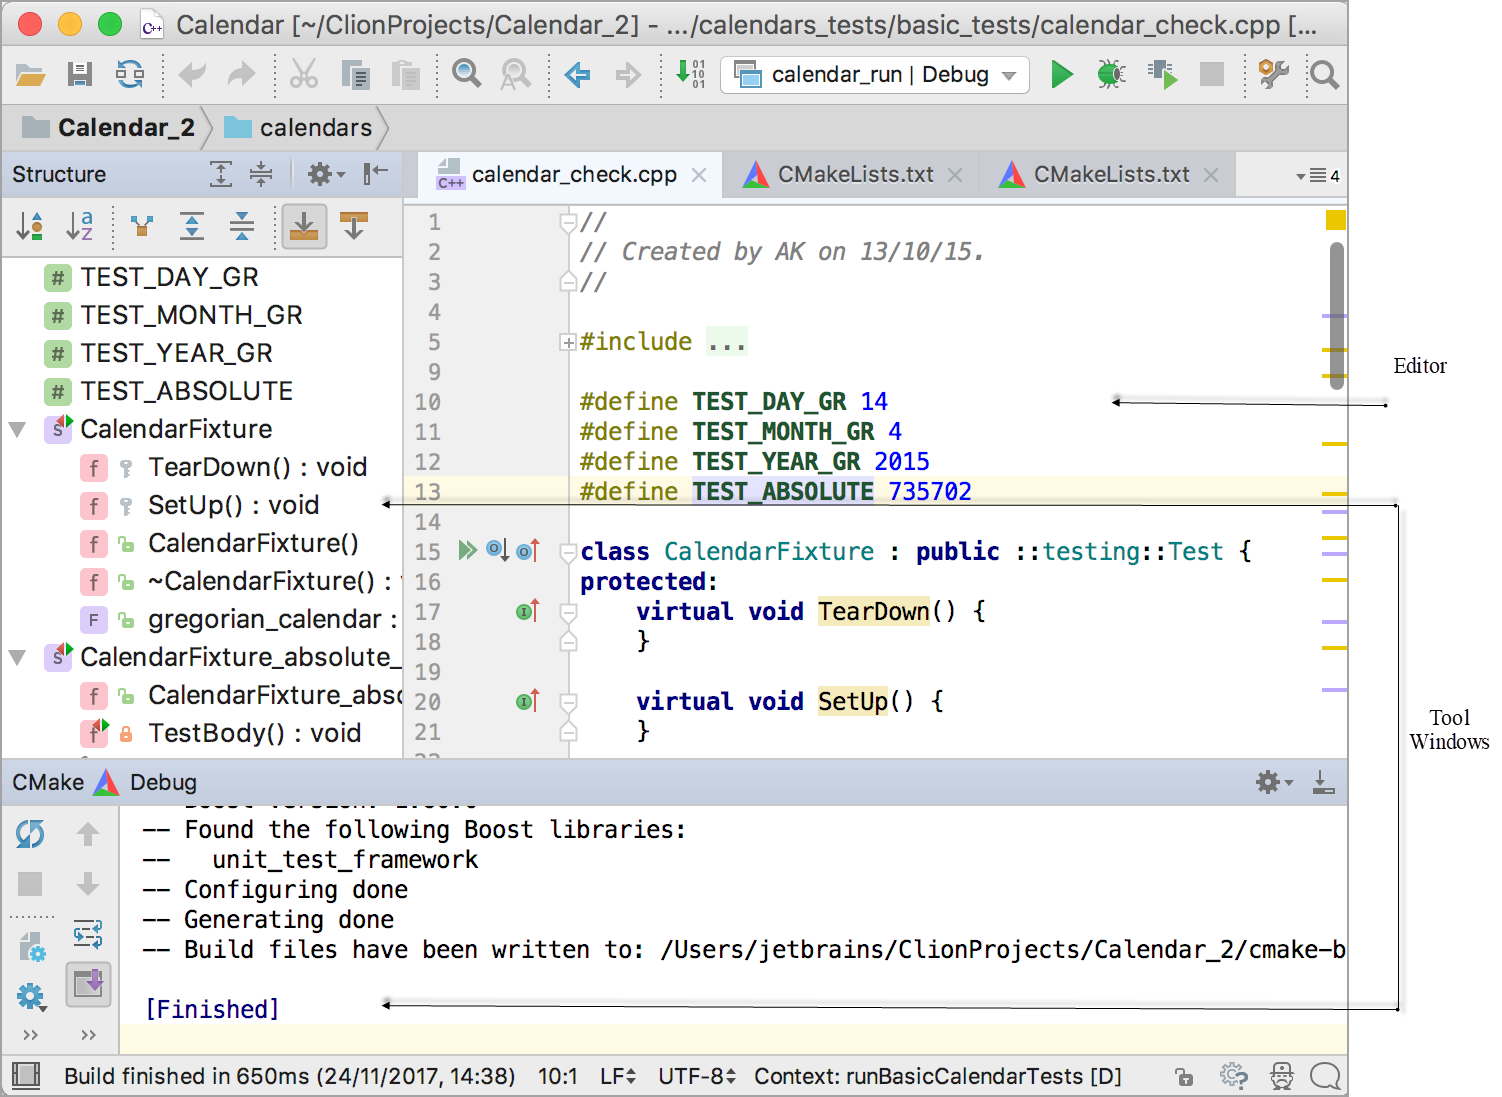Click the green Run button

(1061, 75)
